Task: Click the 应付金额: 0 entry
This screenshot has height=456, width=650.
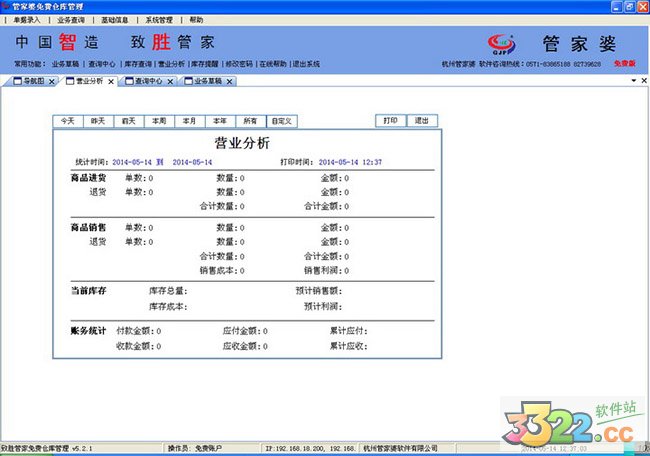Action: pyautogui.click(x=245, y=331)
